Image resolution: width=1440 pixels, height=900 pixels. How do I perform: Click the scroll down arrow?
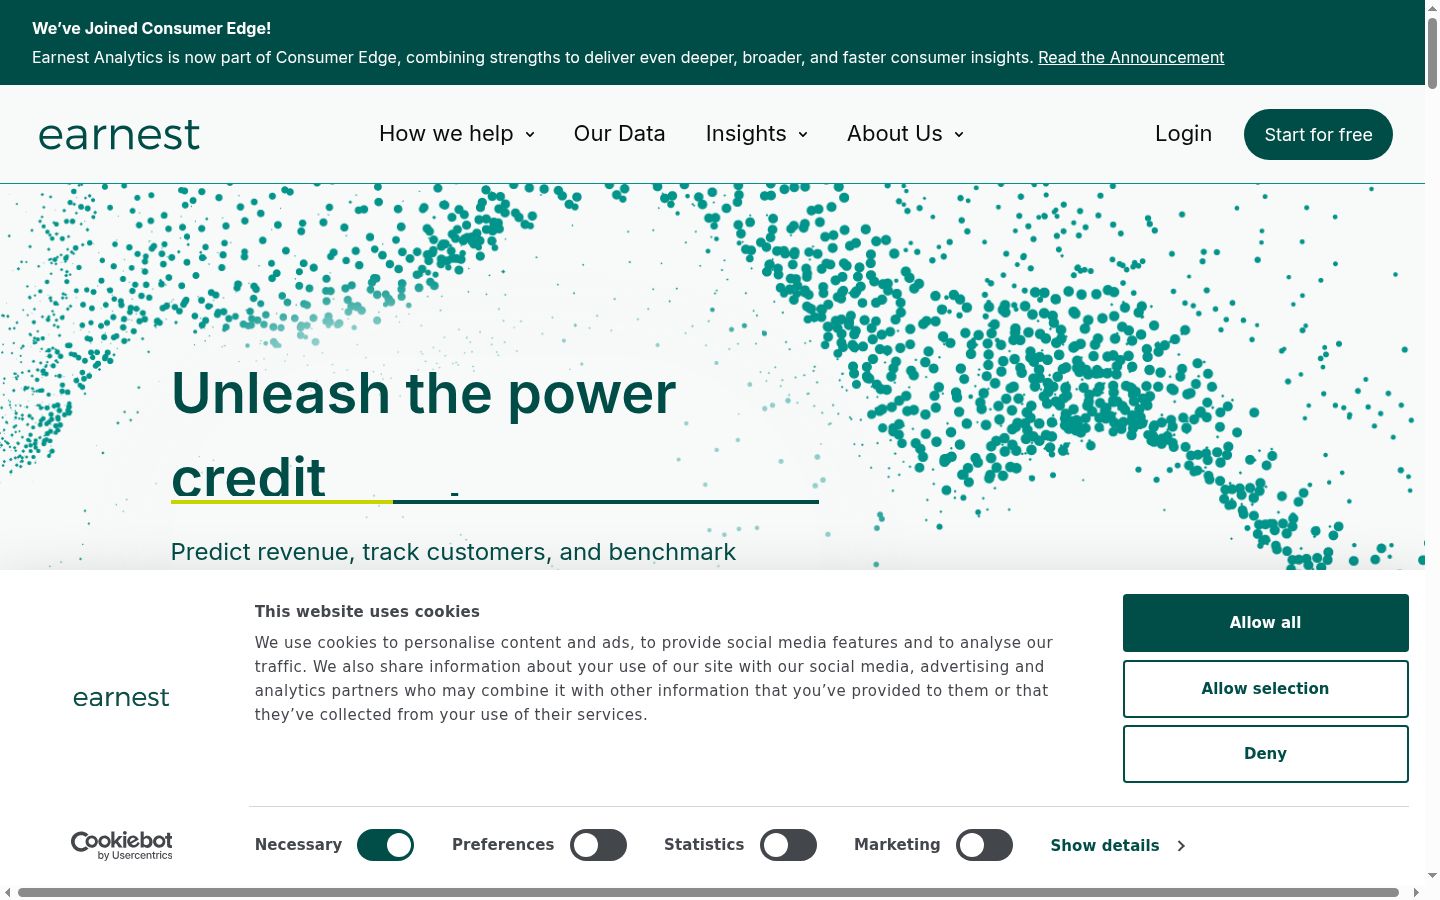1432,876
